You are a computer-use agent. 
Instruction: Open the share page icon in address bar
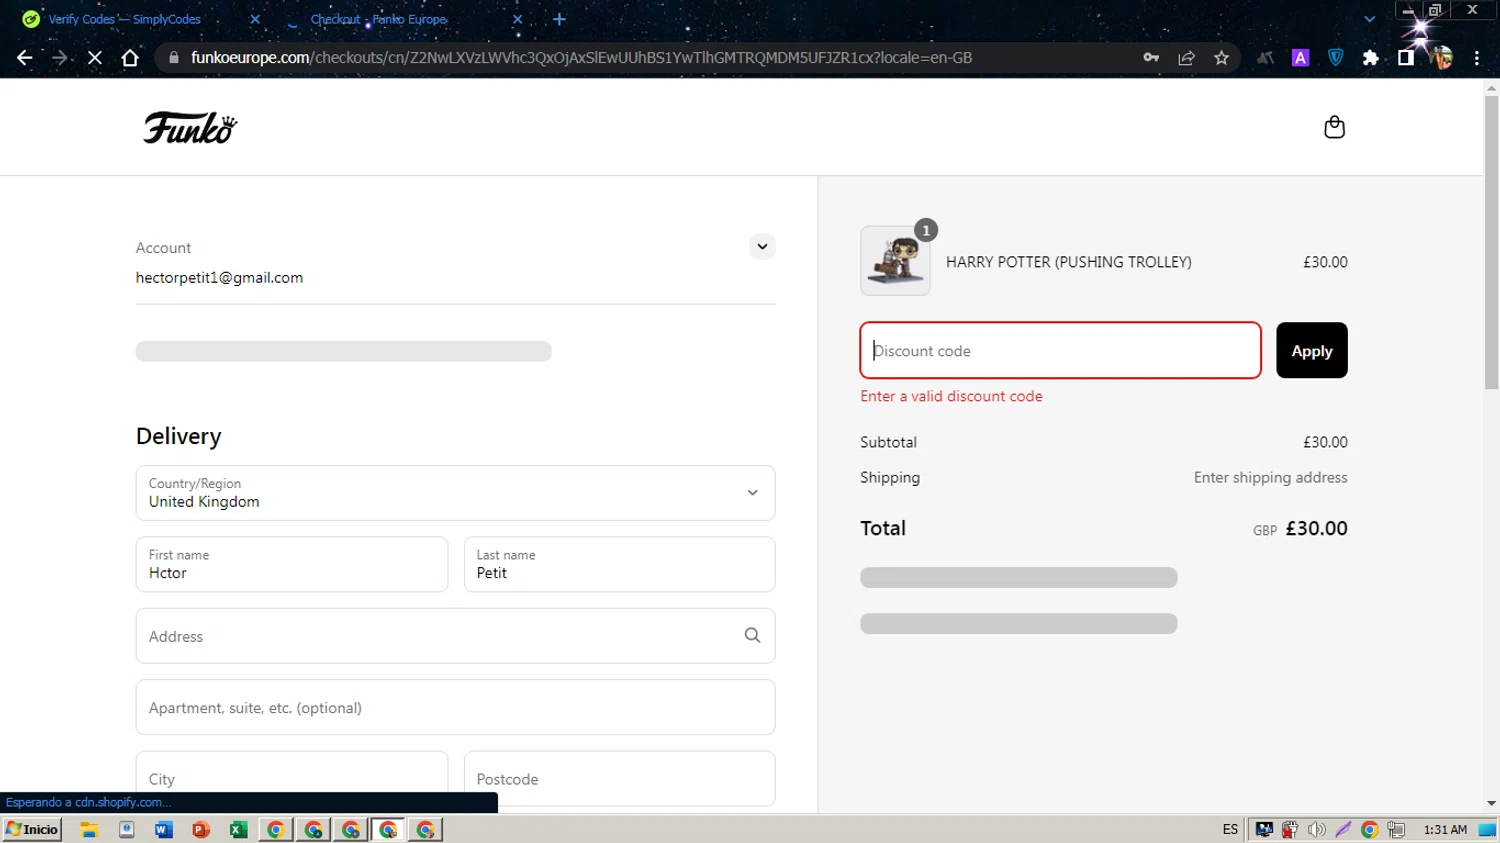(x=1186, y=58)
